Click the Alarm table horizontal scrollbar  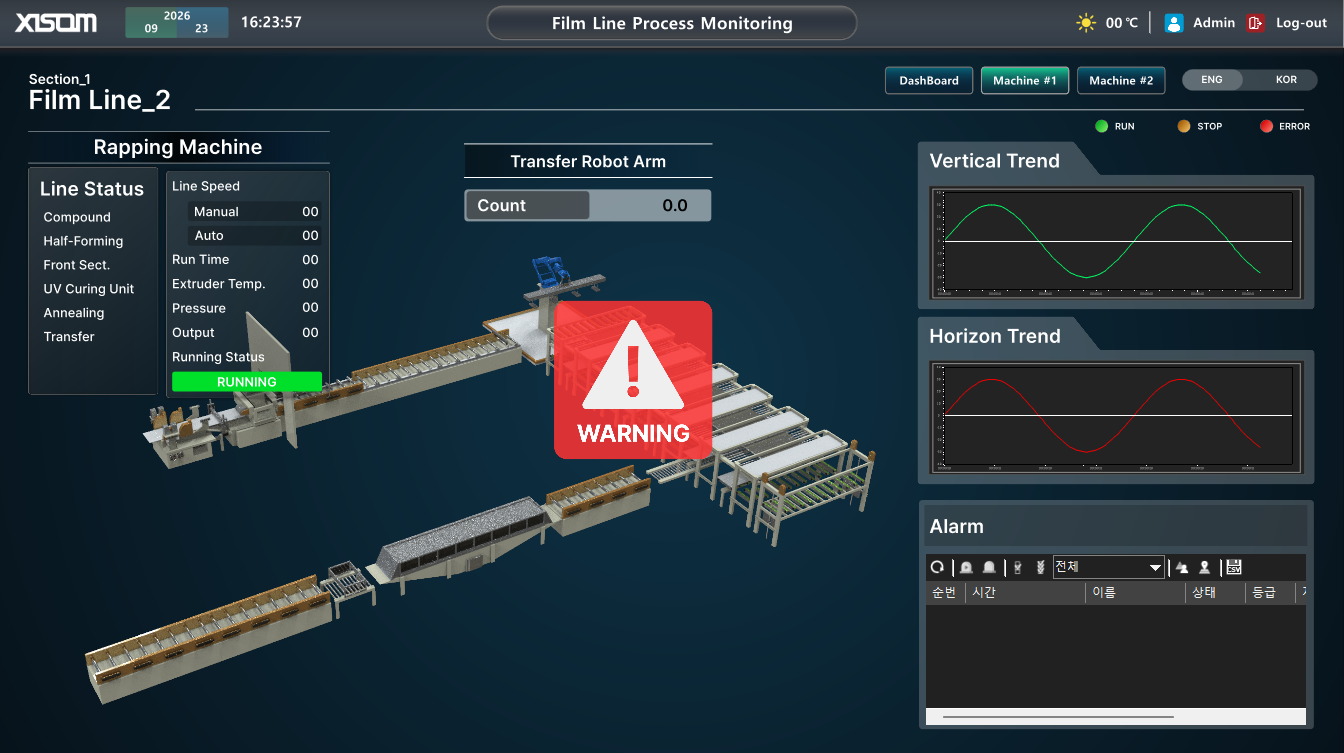pyautogui.click(x=1058, y=716)
